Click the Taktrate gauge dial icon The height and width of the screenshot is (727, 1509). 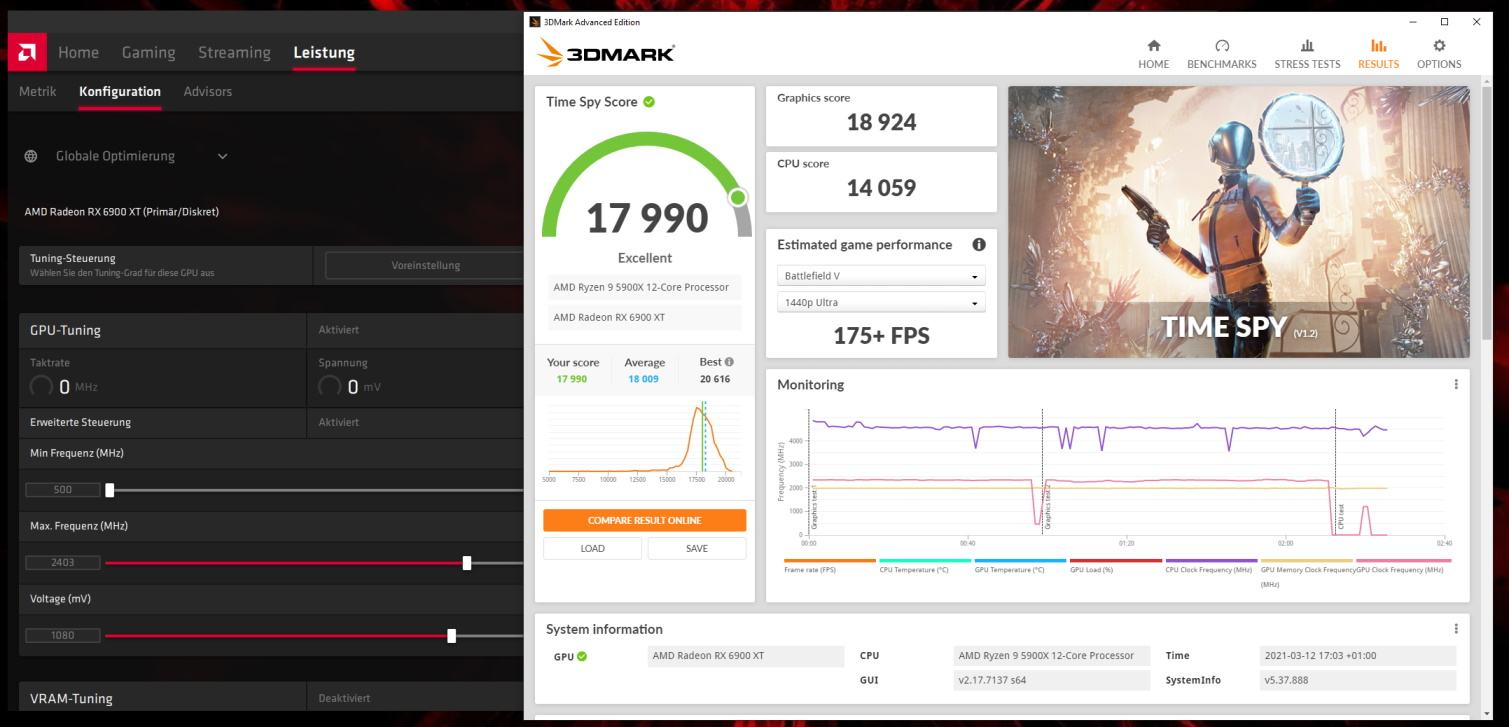[41, 386]
